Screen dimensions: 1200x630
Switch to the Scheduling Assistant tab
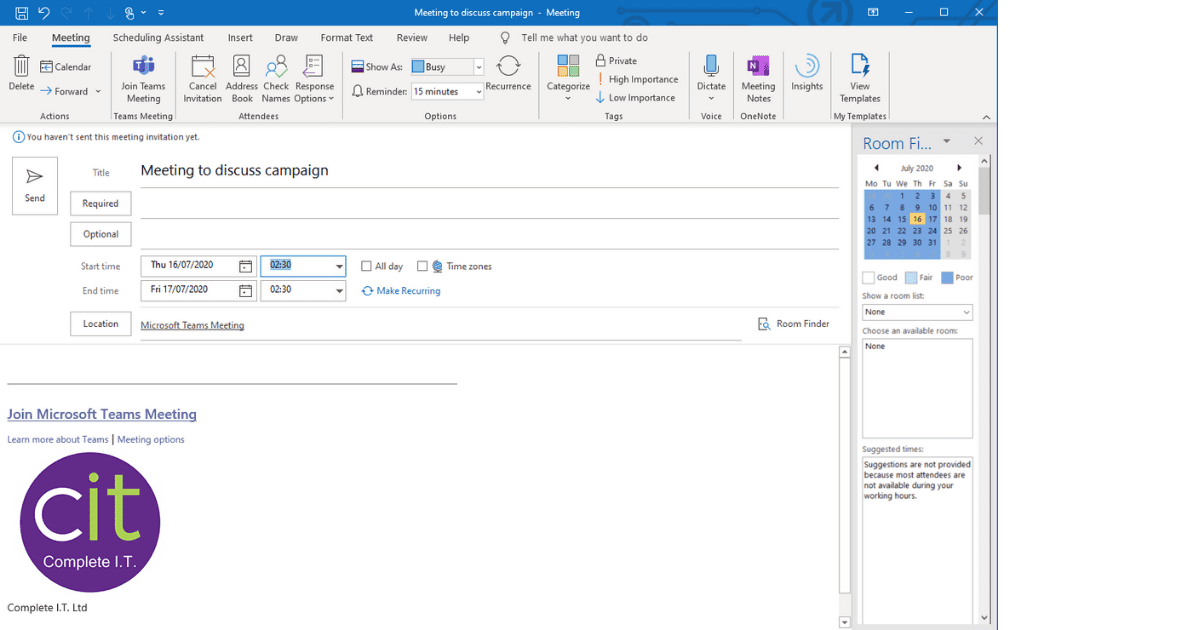coord(158,37)
